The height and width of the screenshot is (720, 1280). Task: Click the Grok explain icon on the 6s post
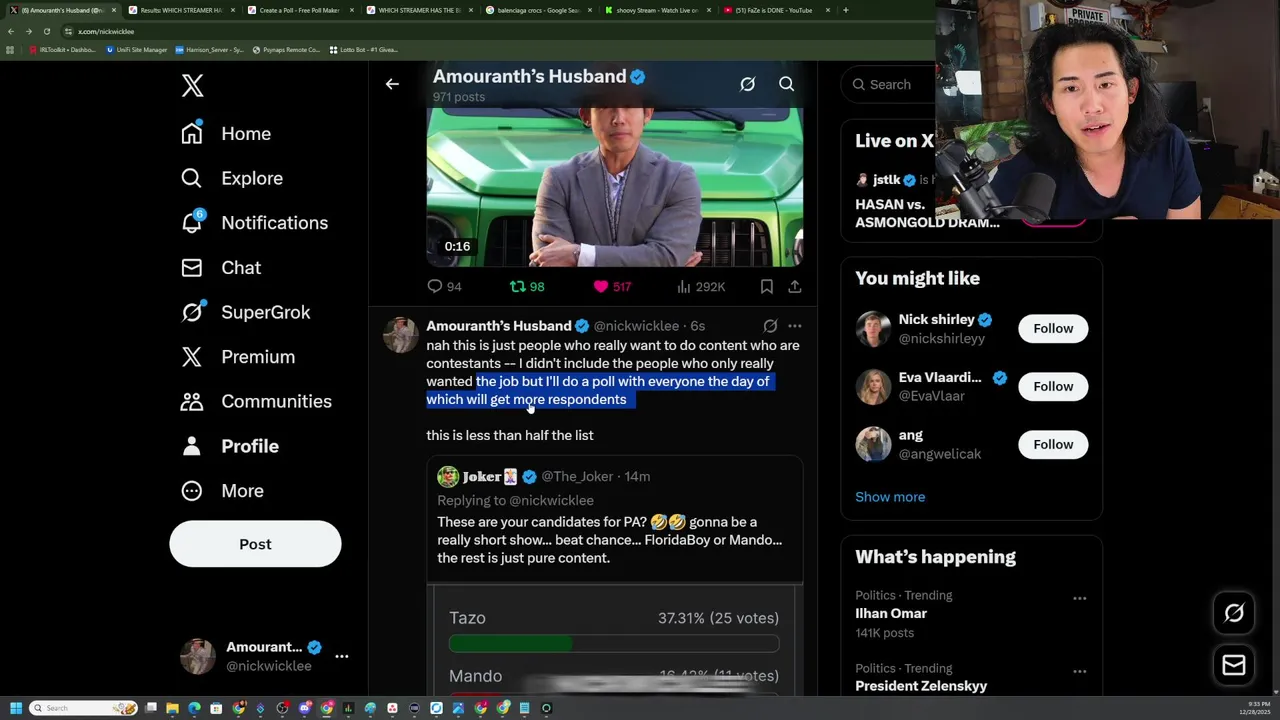click(770, 326)
